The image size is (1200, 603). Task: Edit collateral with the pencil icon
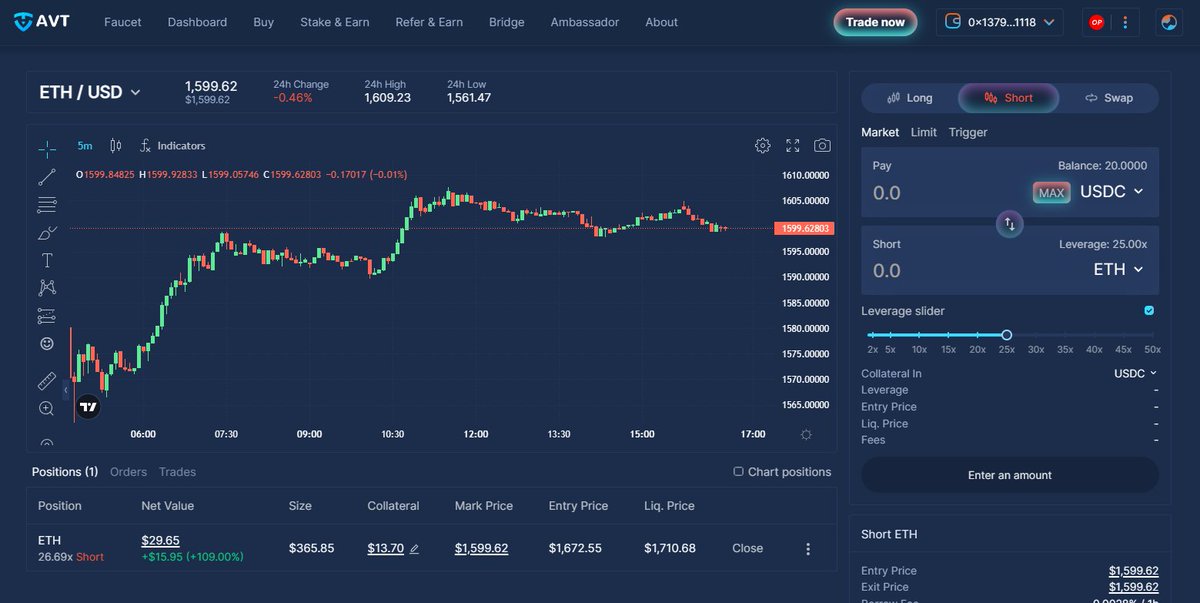[x=415, y=549]
